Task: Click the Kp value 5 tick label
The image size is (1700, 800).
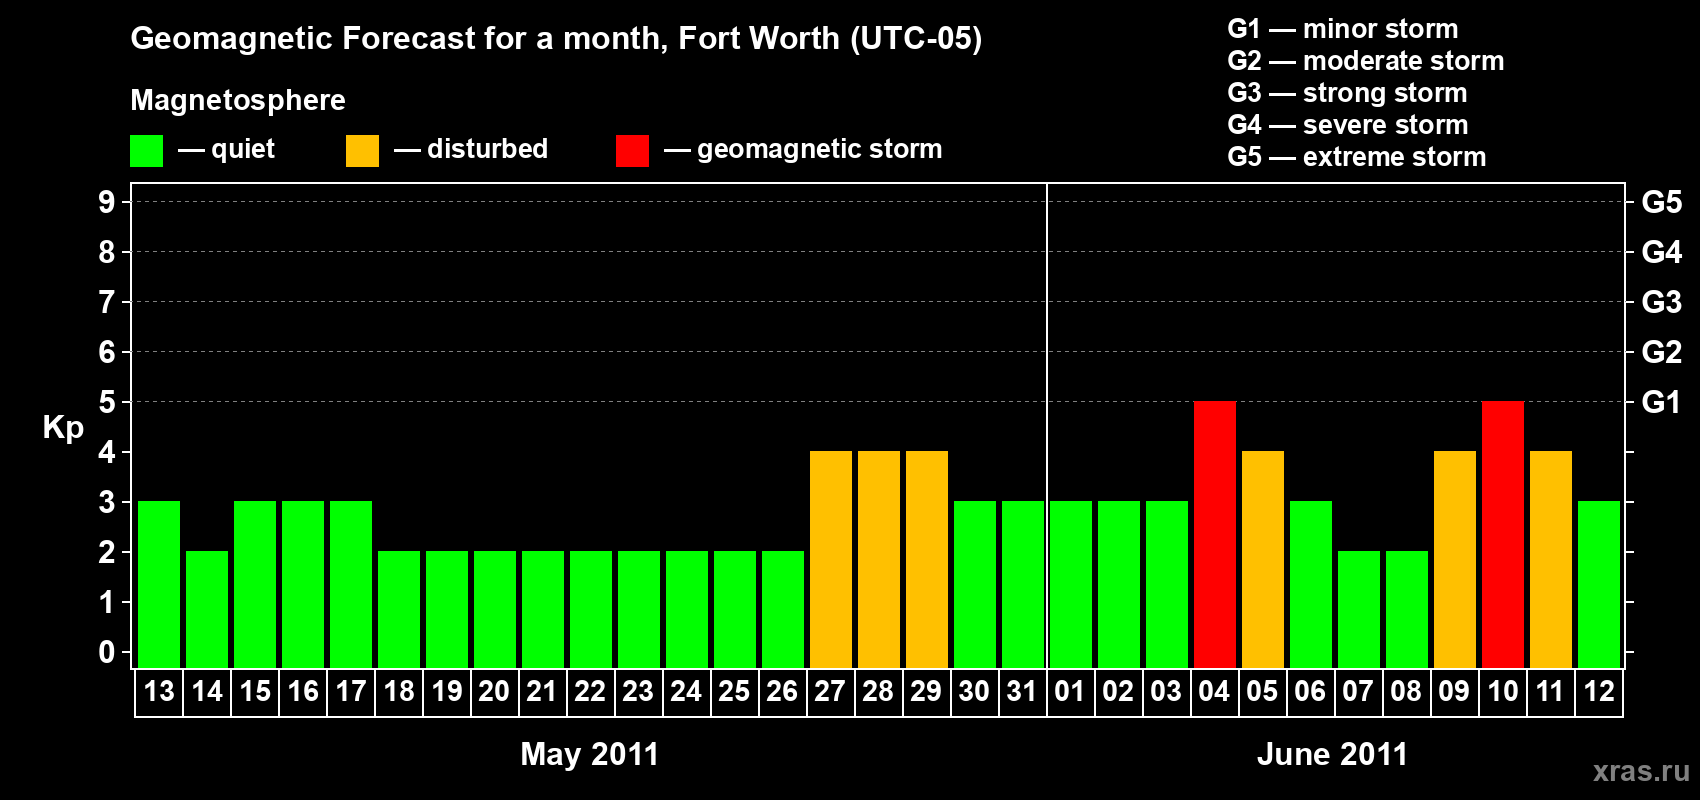Action: pos(107,402)
